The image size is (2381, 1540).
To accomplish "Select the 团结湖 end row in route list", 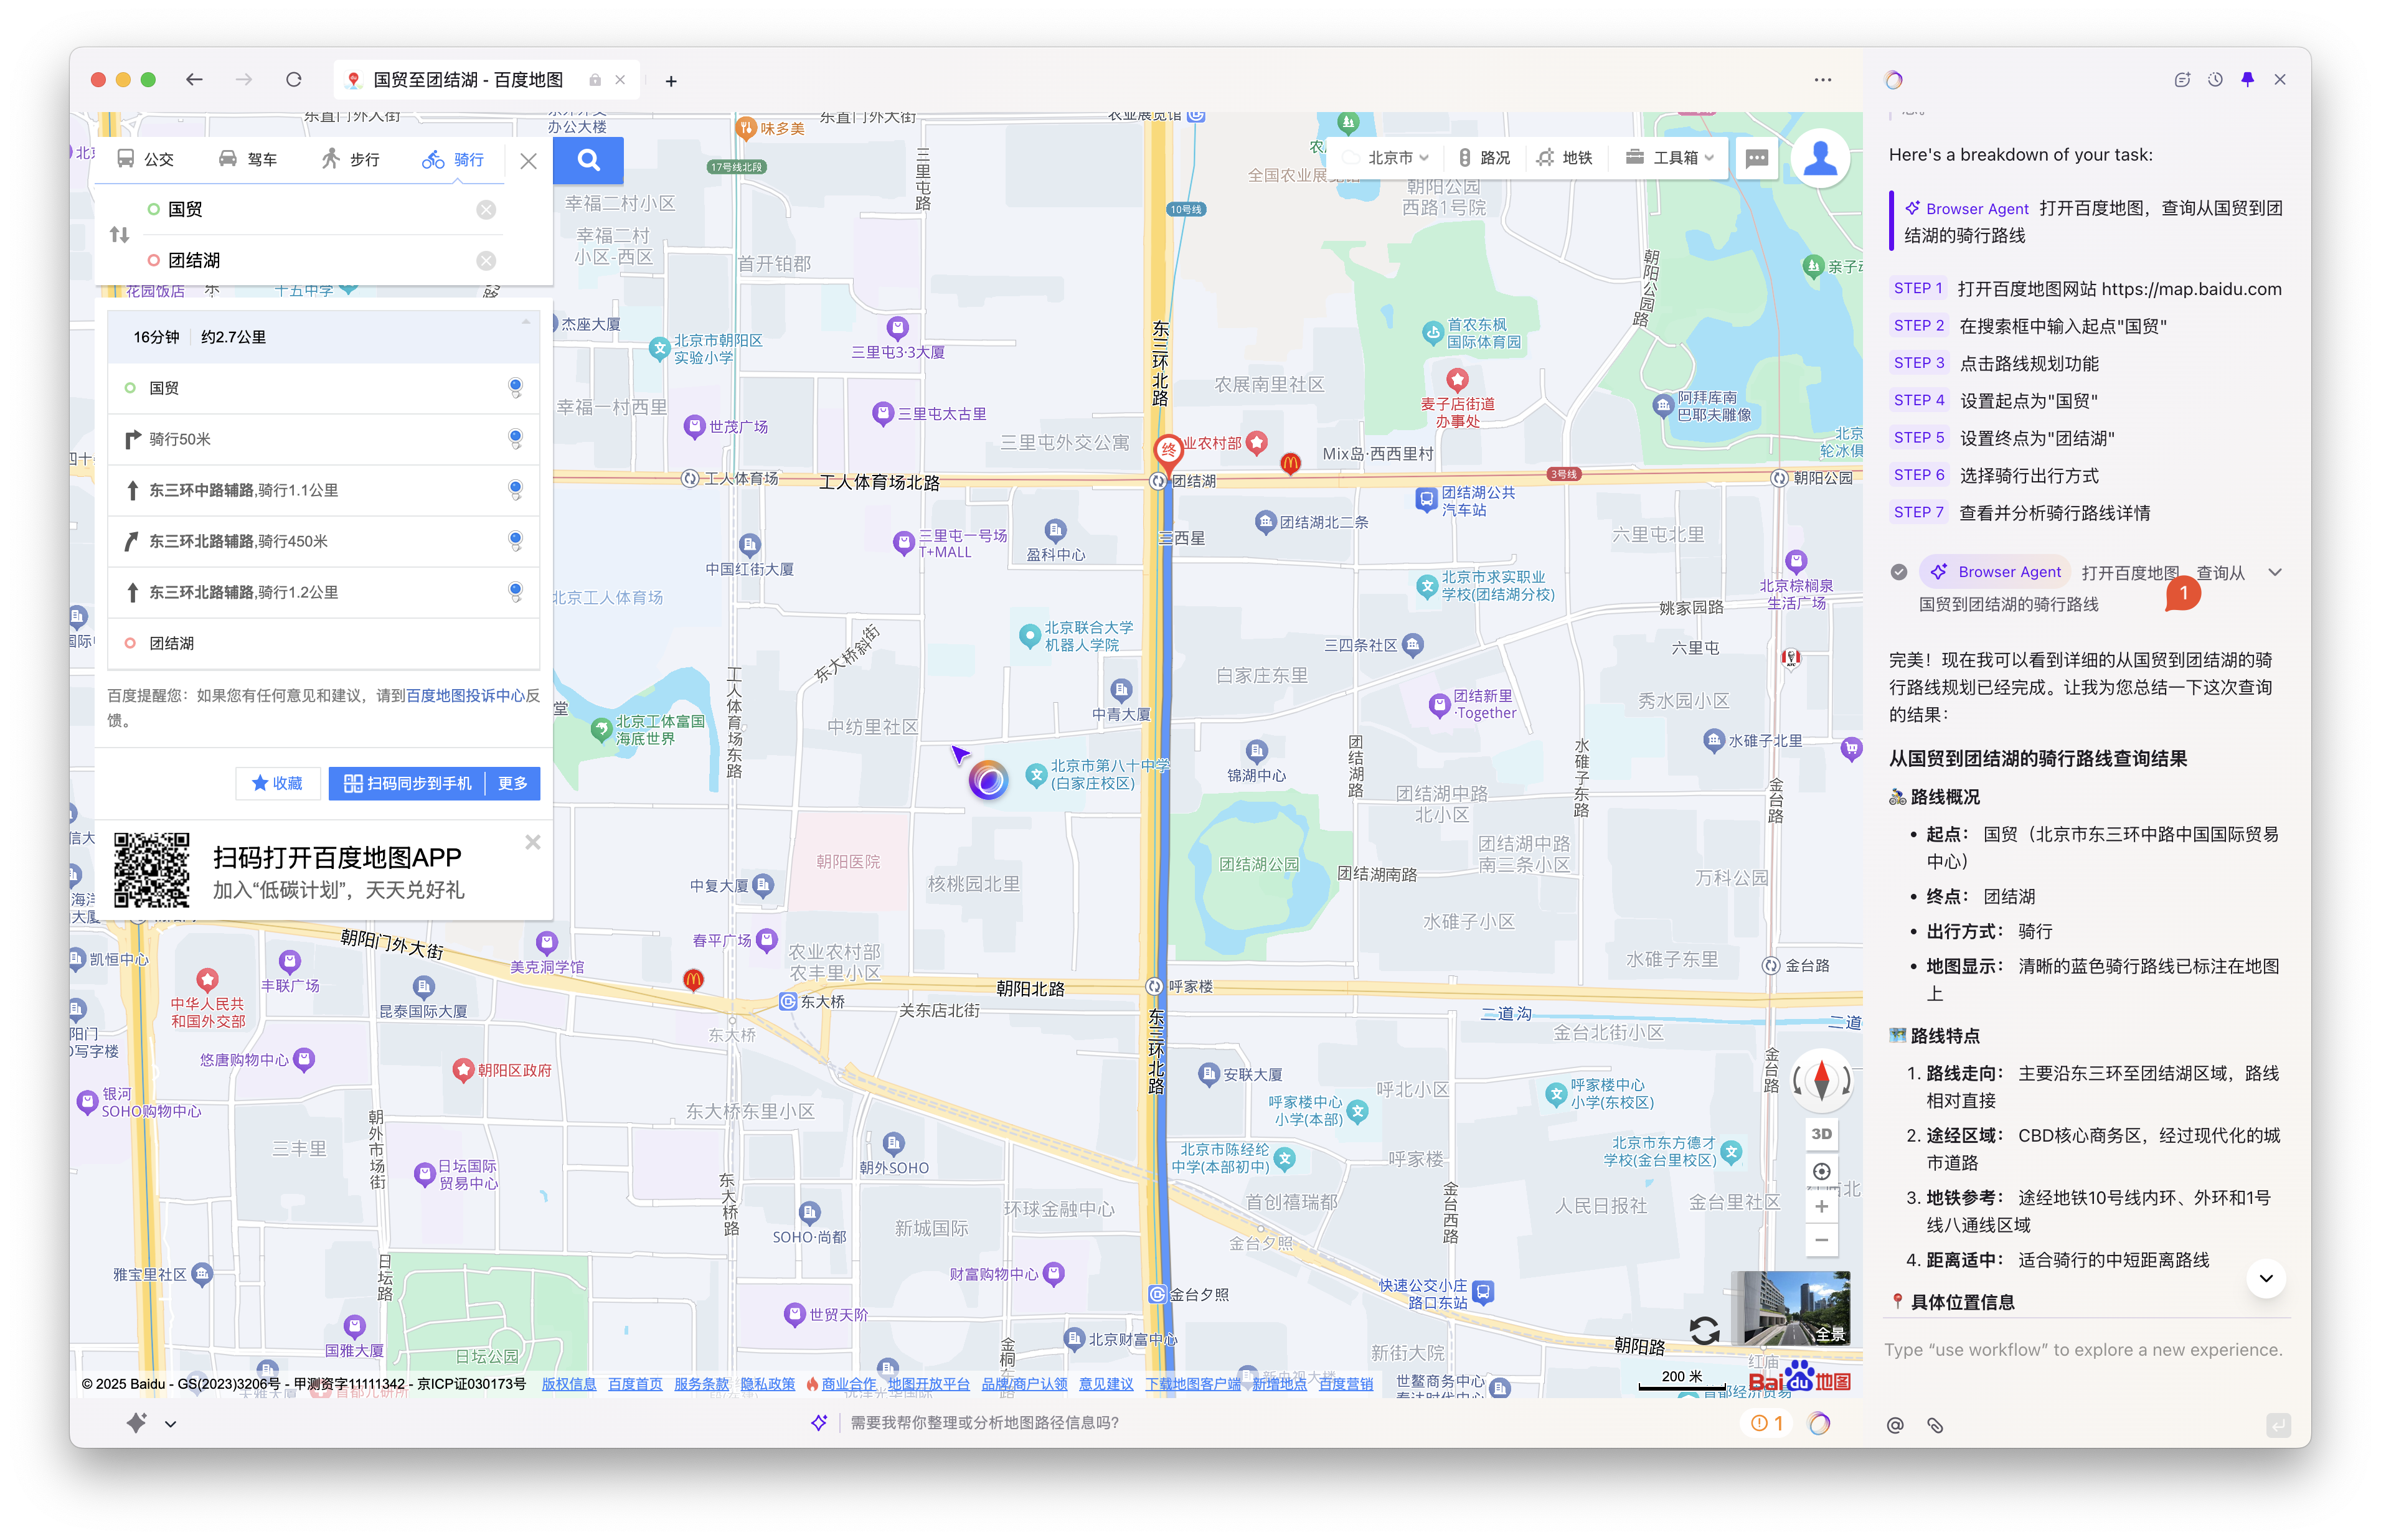I will coord(324,644).
